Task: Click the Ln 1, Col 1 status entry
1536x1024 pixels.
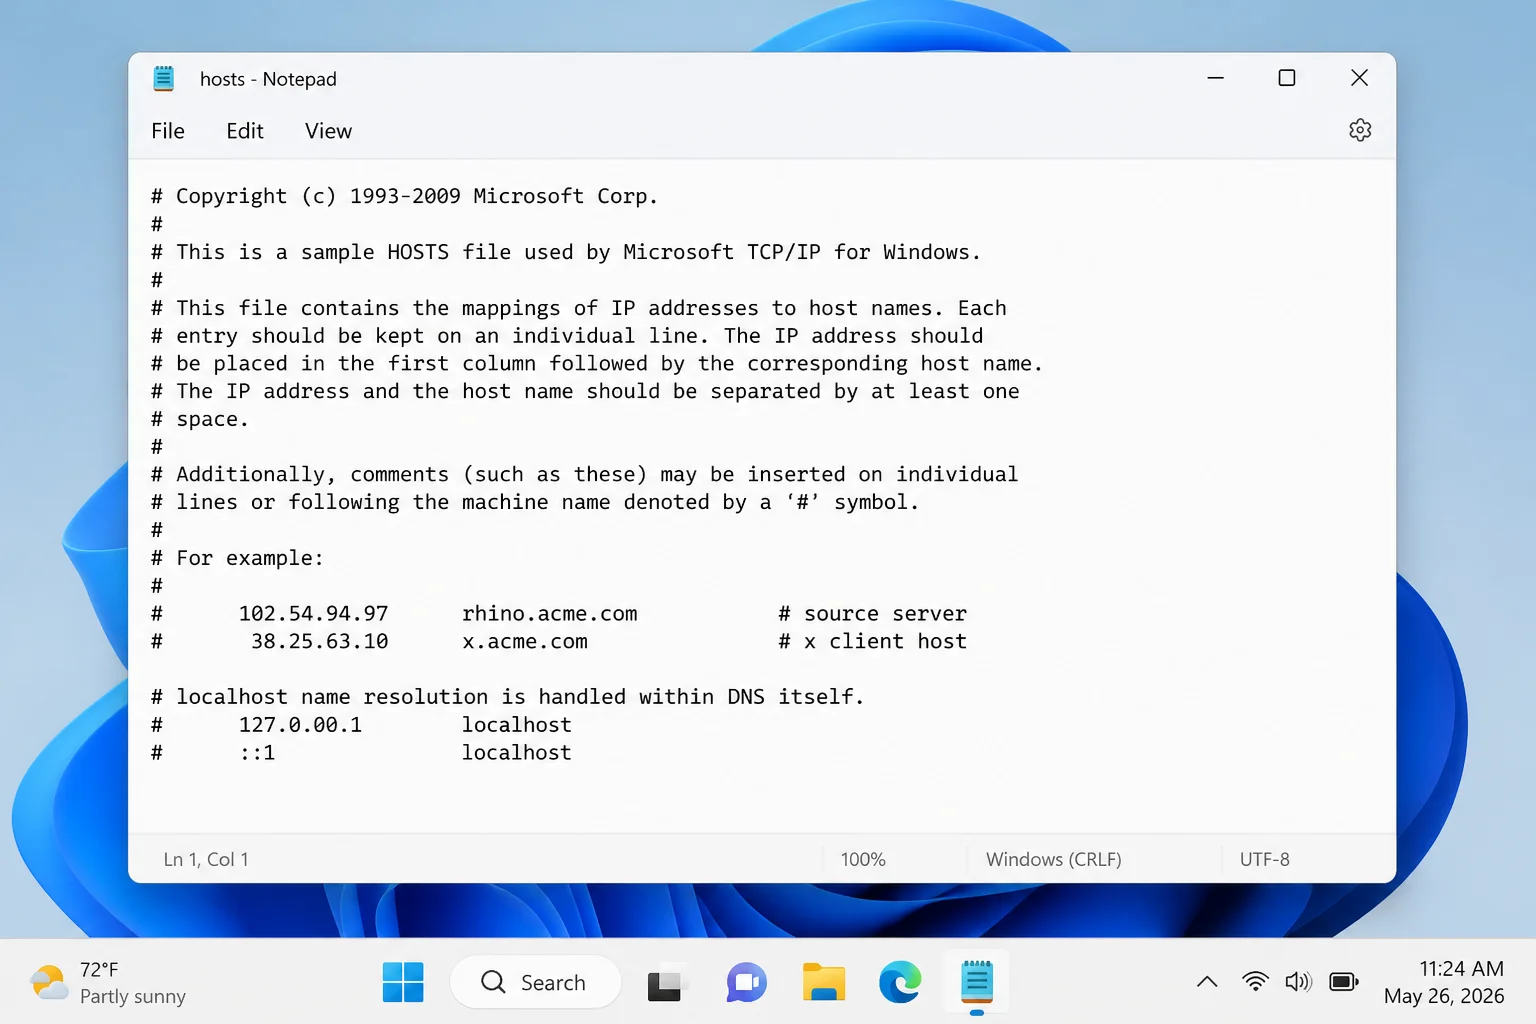Action: pyautogui.click(x=206, y=859)
